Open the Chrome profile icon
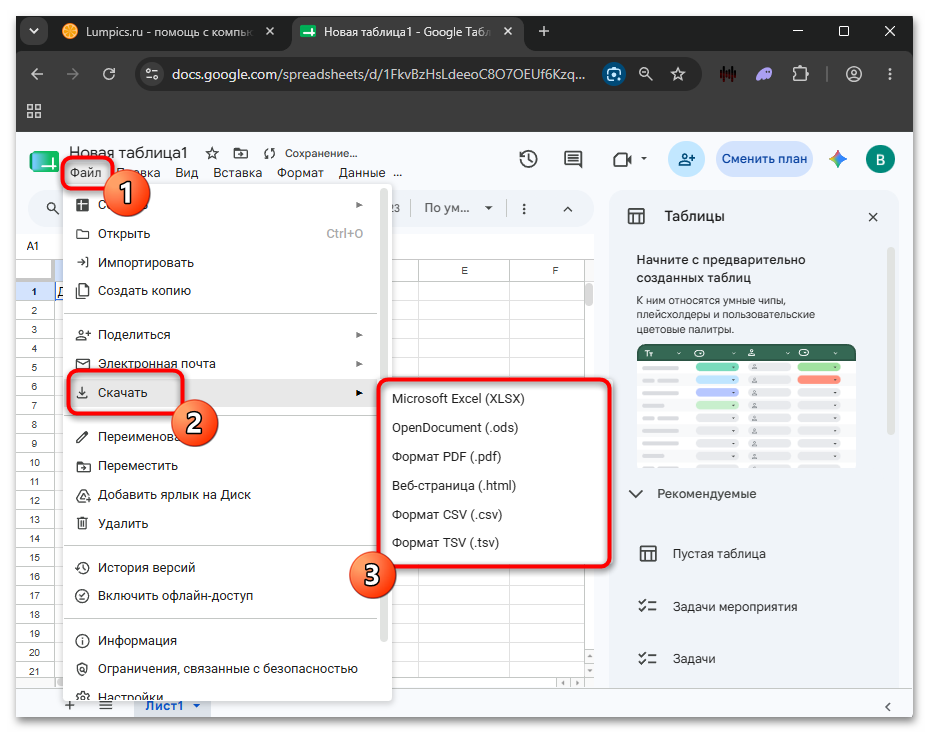This screenshot has width=929, height=733. coord(854,74)
